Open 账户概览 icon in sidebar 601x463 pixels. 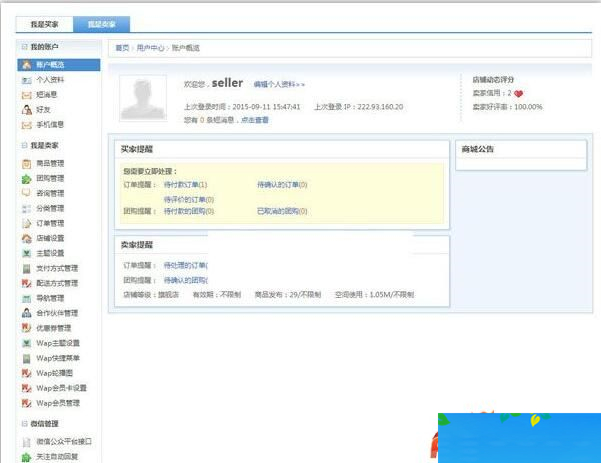(x=26, y=65)
